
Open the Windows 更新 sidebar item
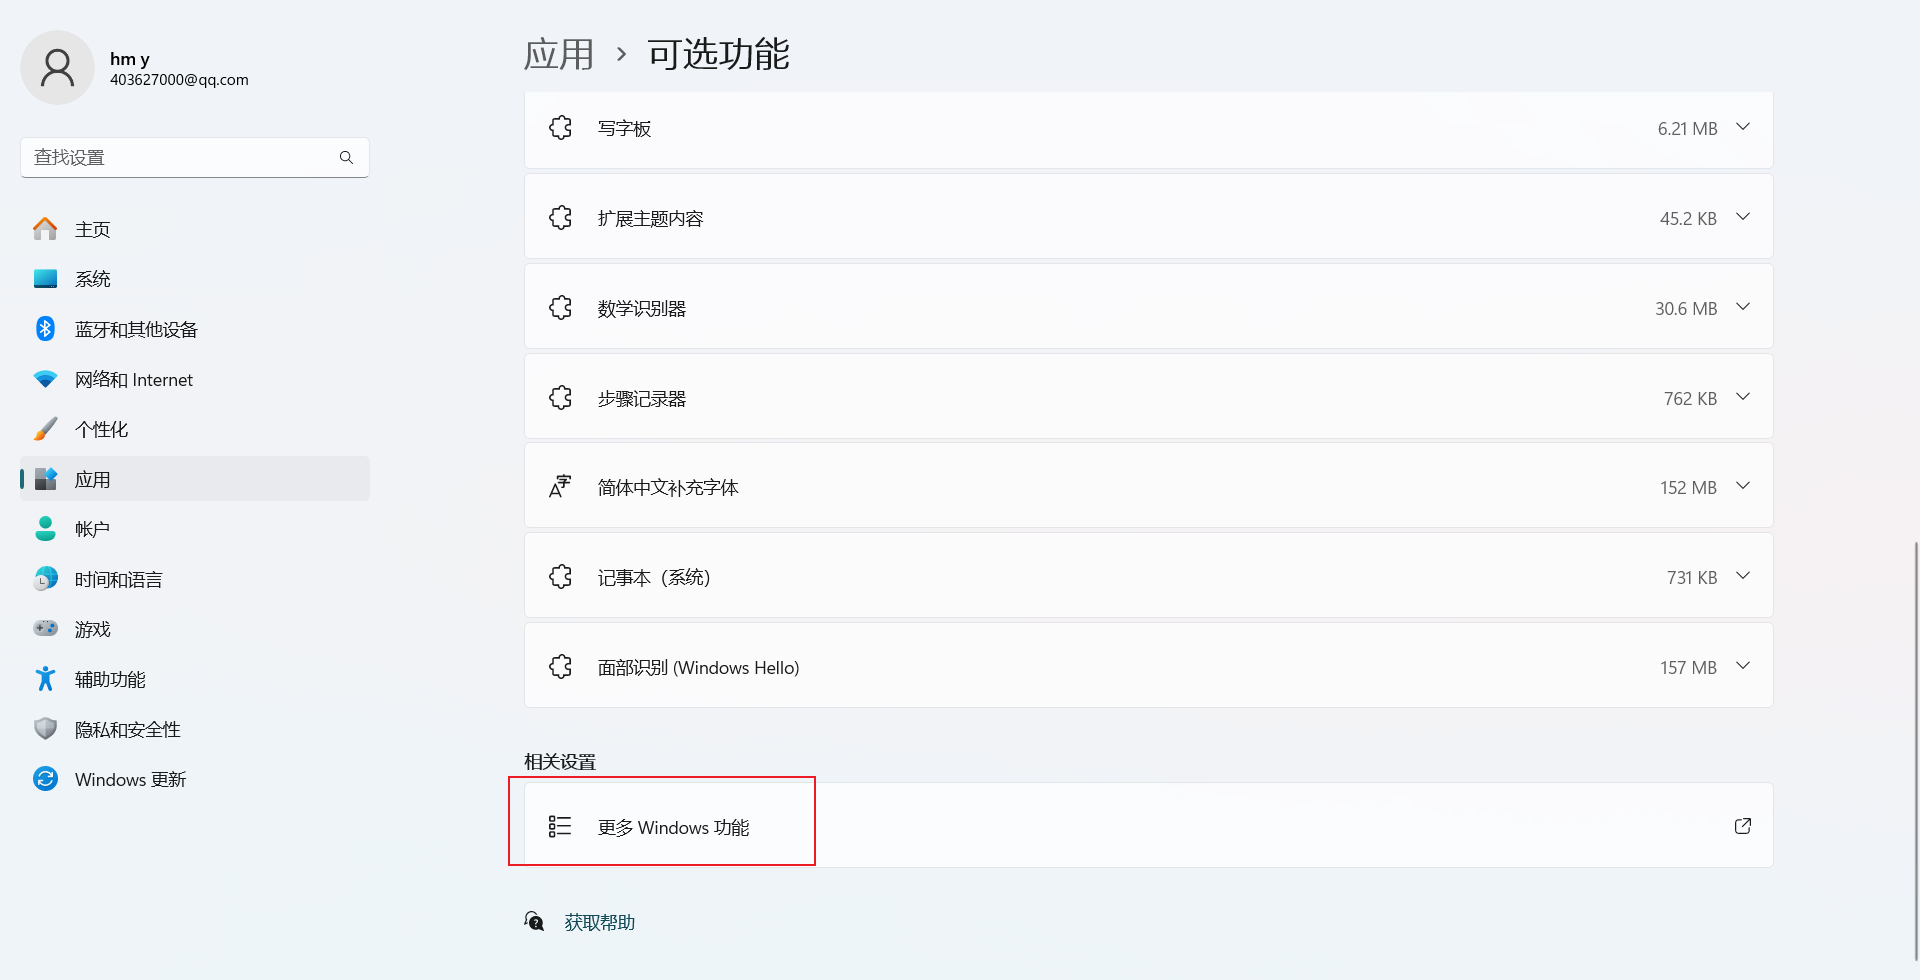130,780
